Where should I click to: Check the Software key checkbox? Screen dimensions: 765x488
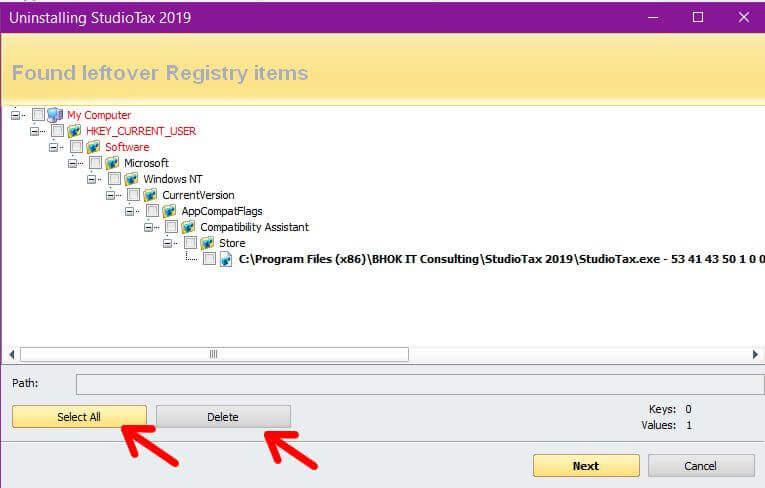coord(77,147)
